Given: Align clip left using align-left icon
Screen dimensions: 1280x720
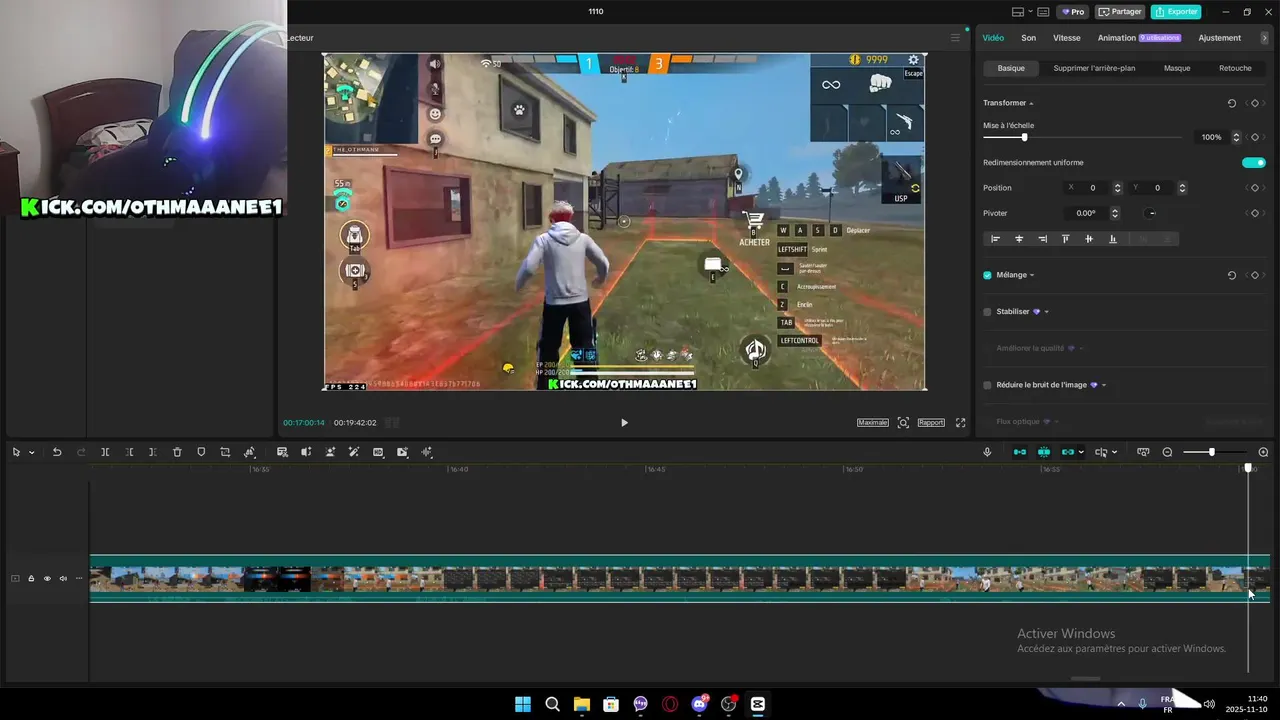Looking at the screenshot, I should (995, 239).
